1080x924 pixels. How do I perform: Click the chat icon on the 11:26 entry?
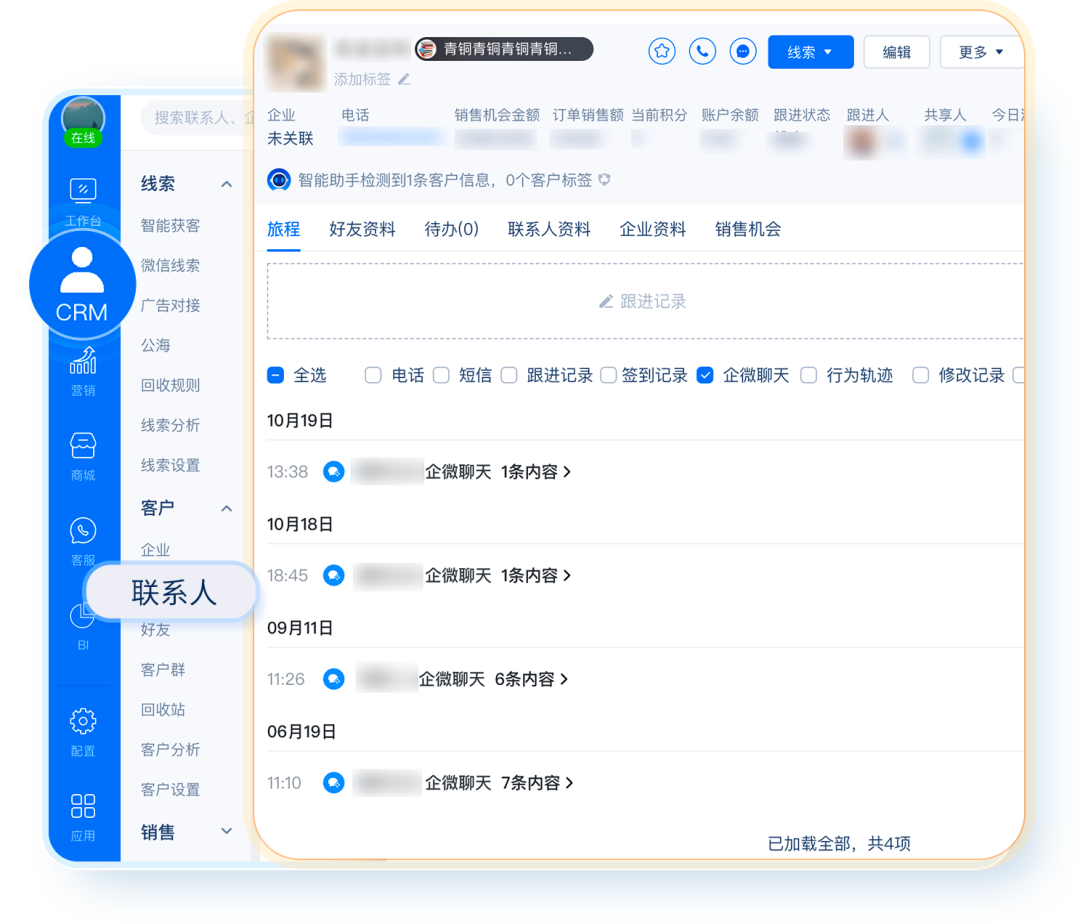click(x=333, y=679)
